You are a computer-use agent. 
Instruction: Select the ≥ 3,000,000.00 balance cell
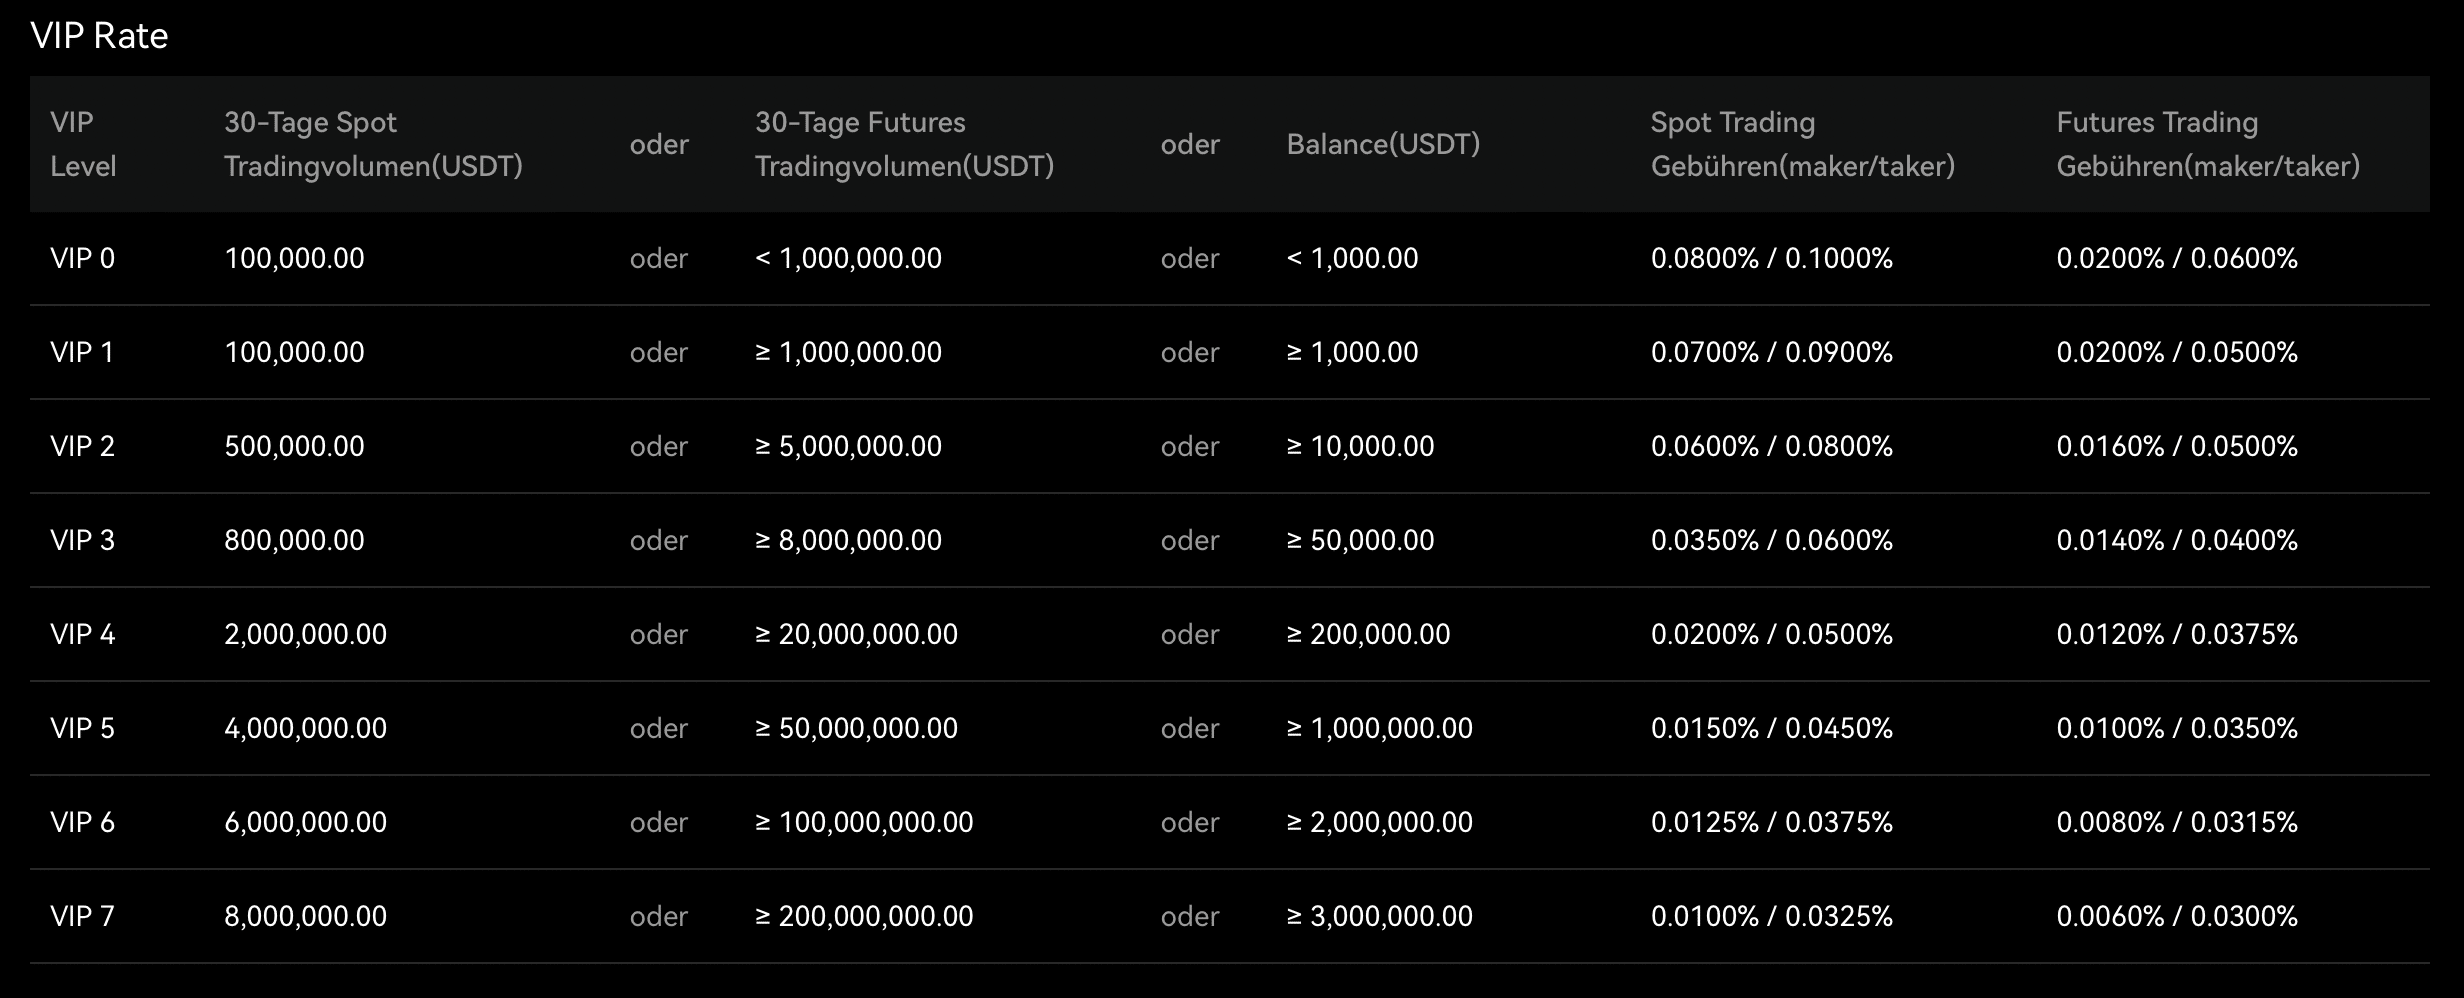(1379, 916)
